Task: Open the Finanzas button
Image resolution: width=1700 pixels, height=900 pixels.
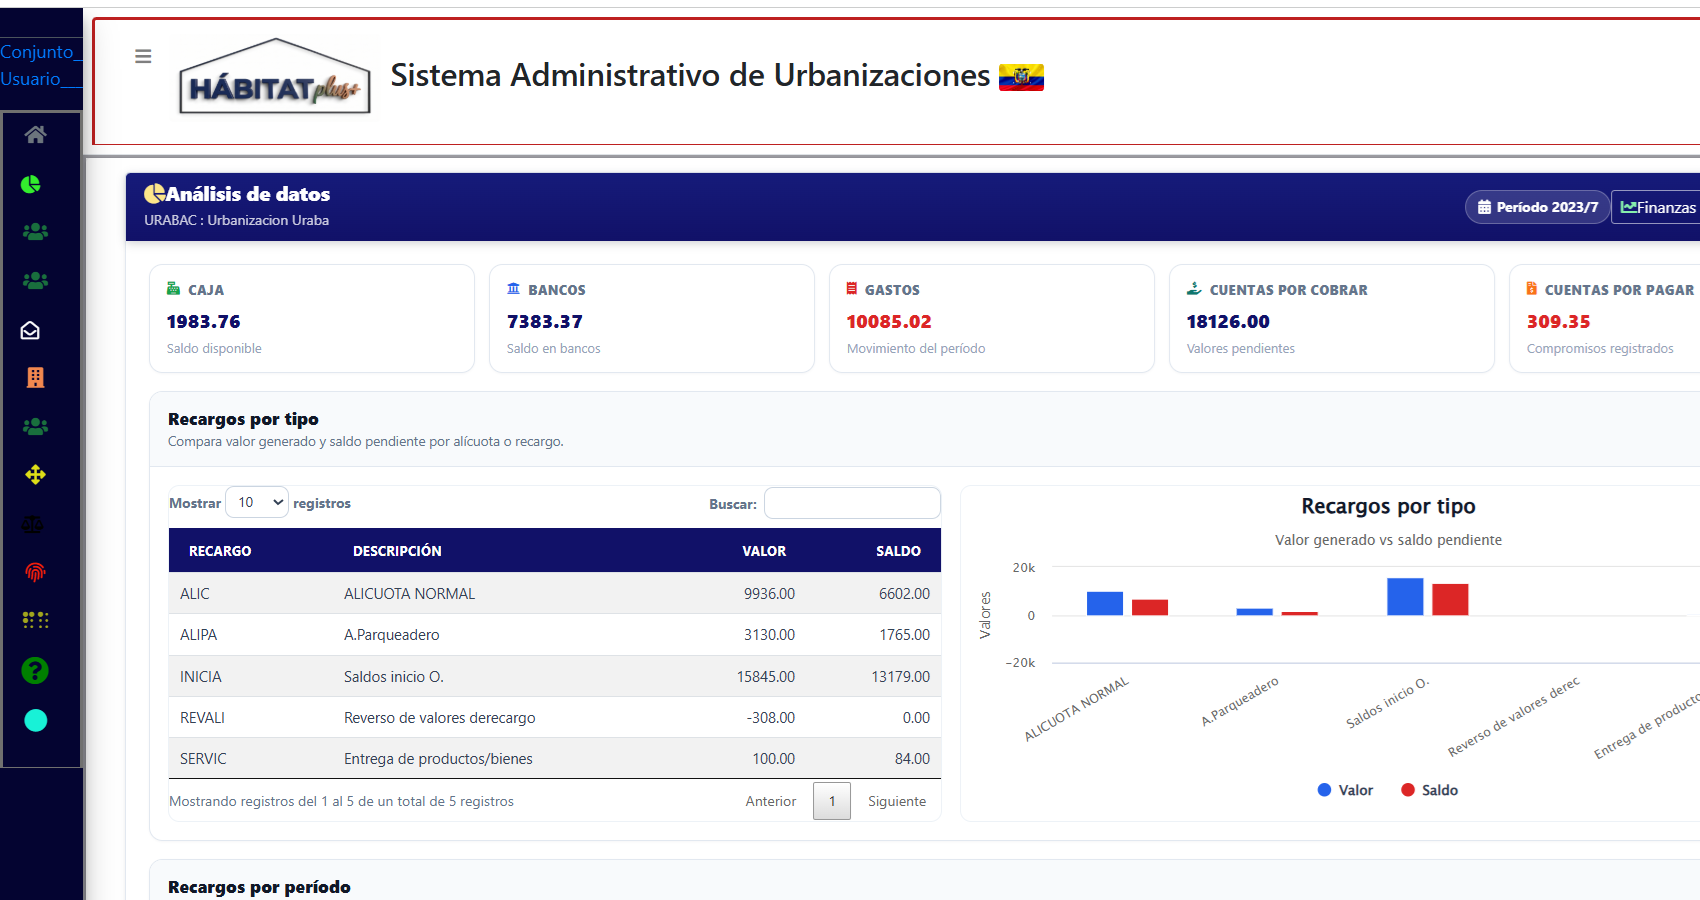Action: 1657,207
